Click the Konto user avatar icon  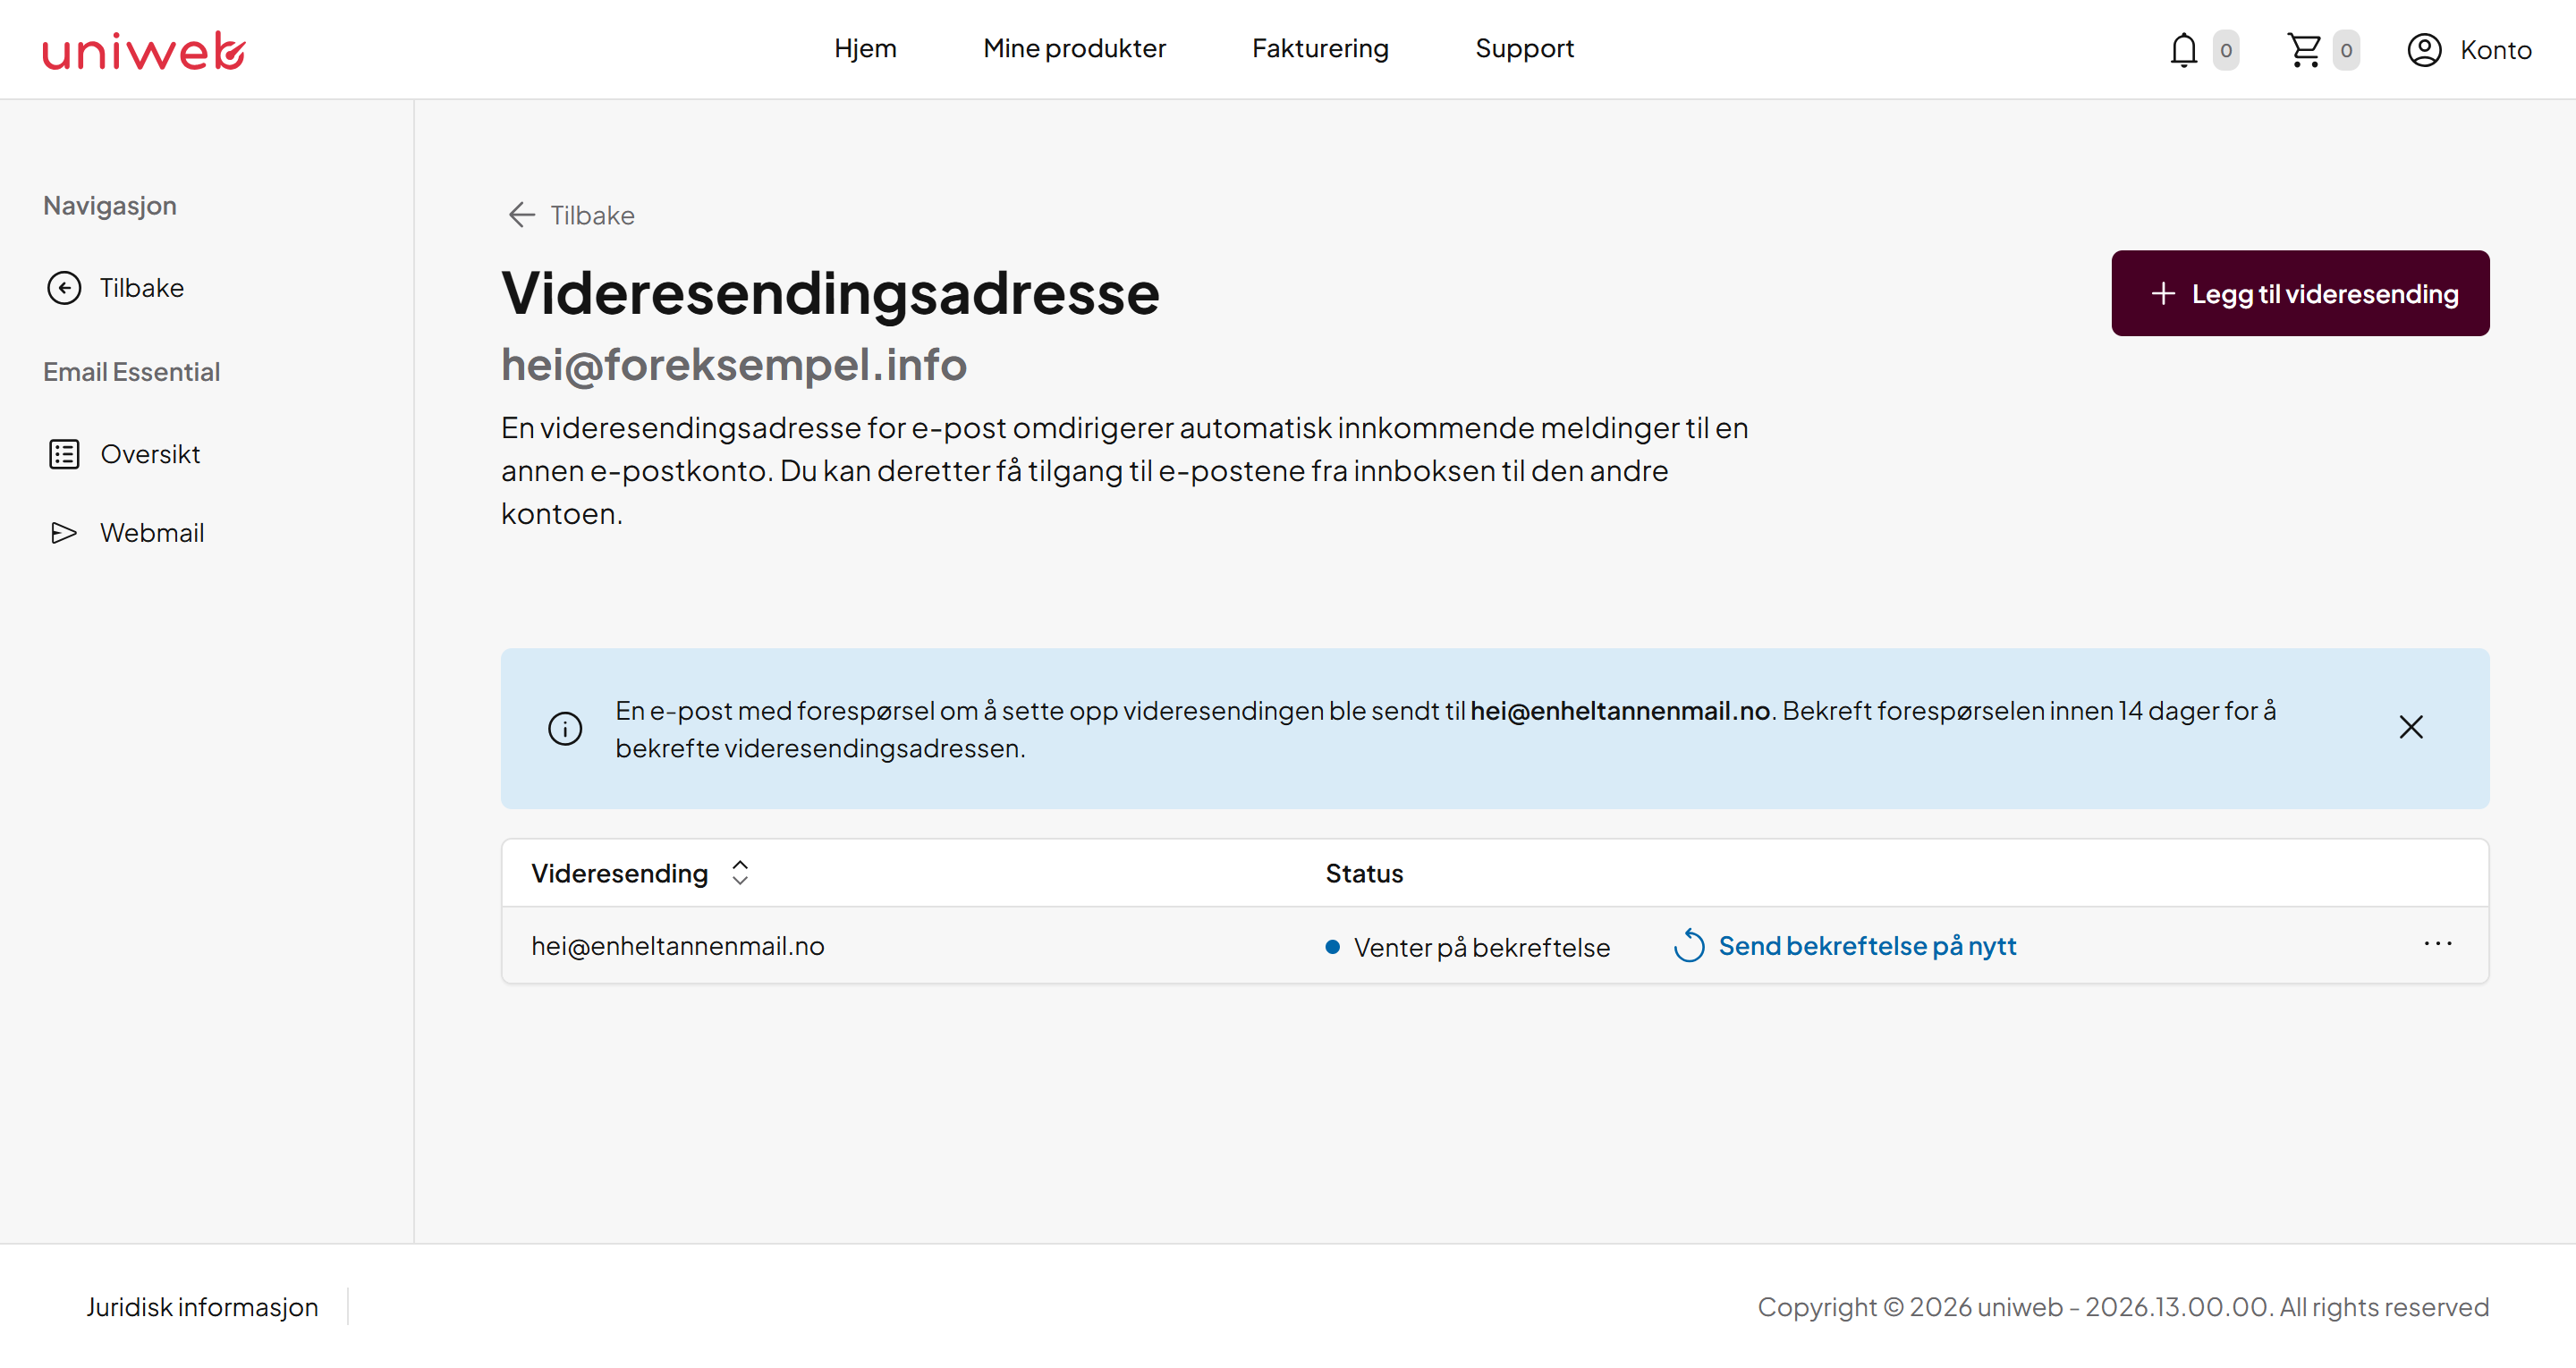(x=2424, y=50)
